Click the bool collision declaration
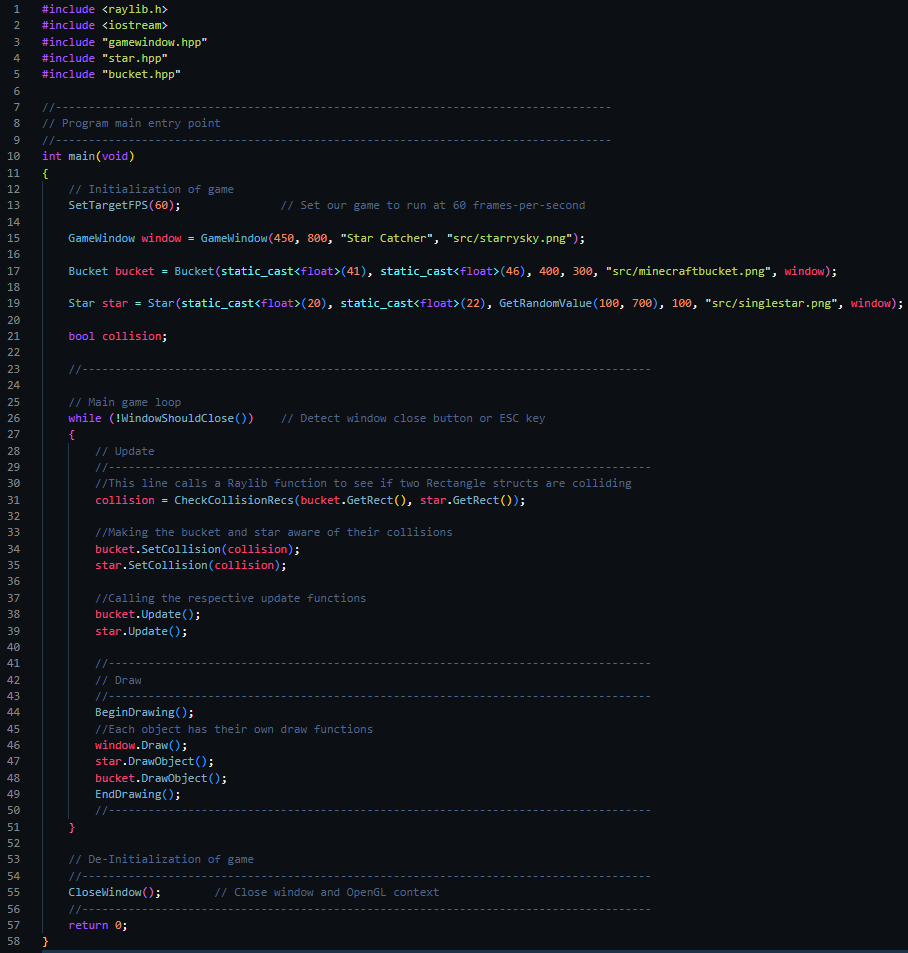This screenshot has height=953, width=908. click(118, 336)
